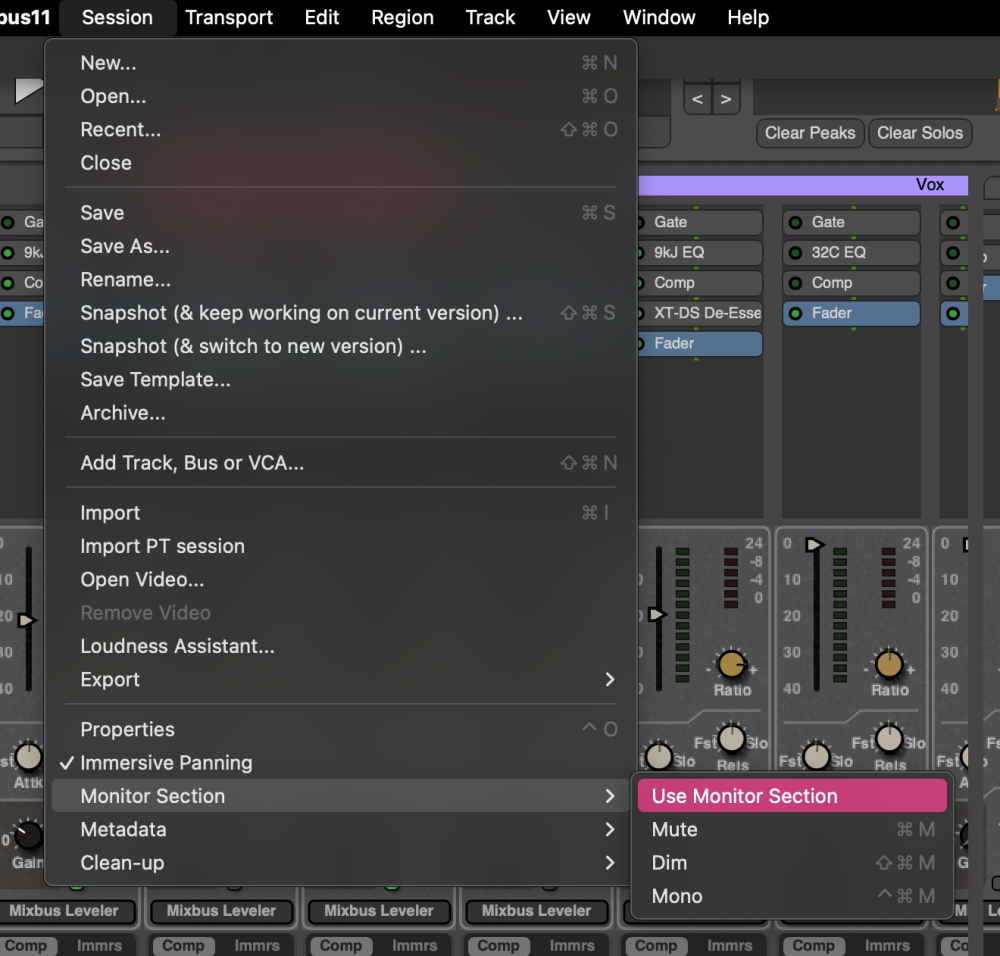1000x956 pixels.
Task: Click the previous marker arrow button
Action: (x=697, y=98)
